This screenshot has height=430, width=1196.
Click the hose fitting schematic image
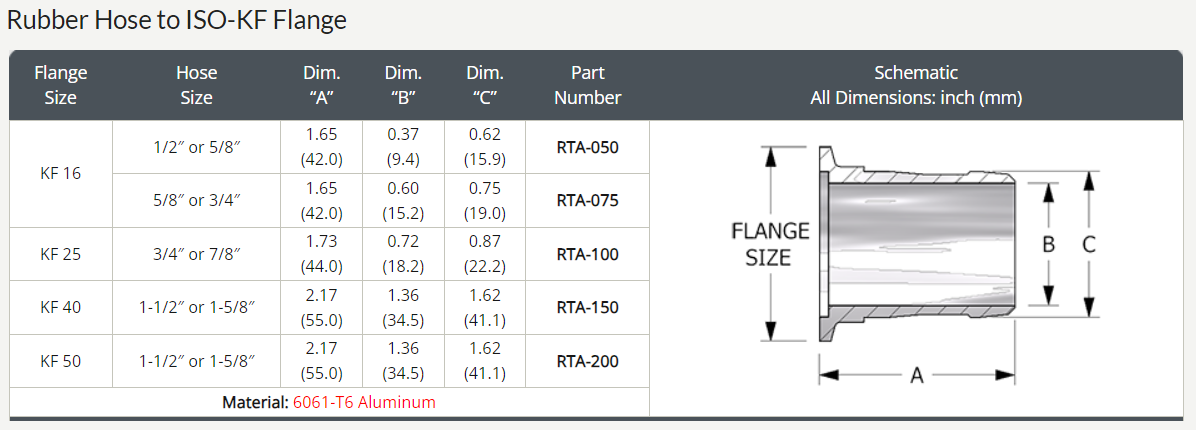915,265
